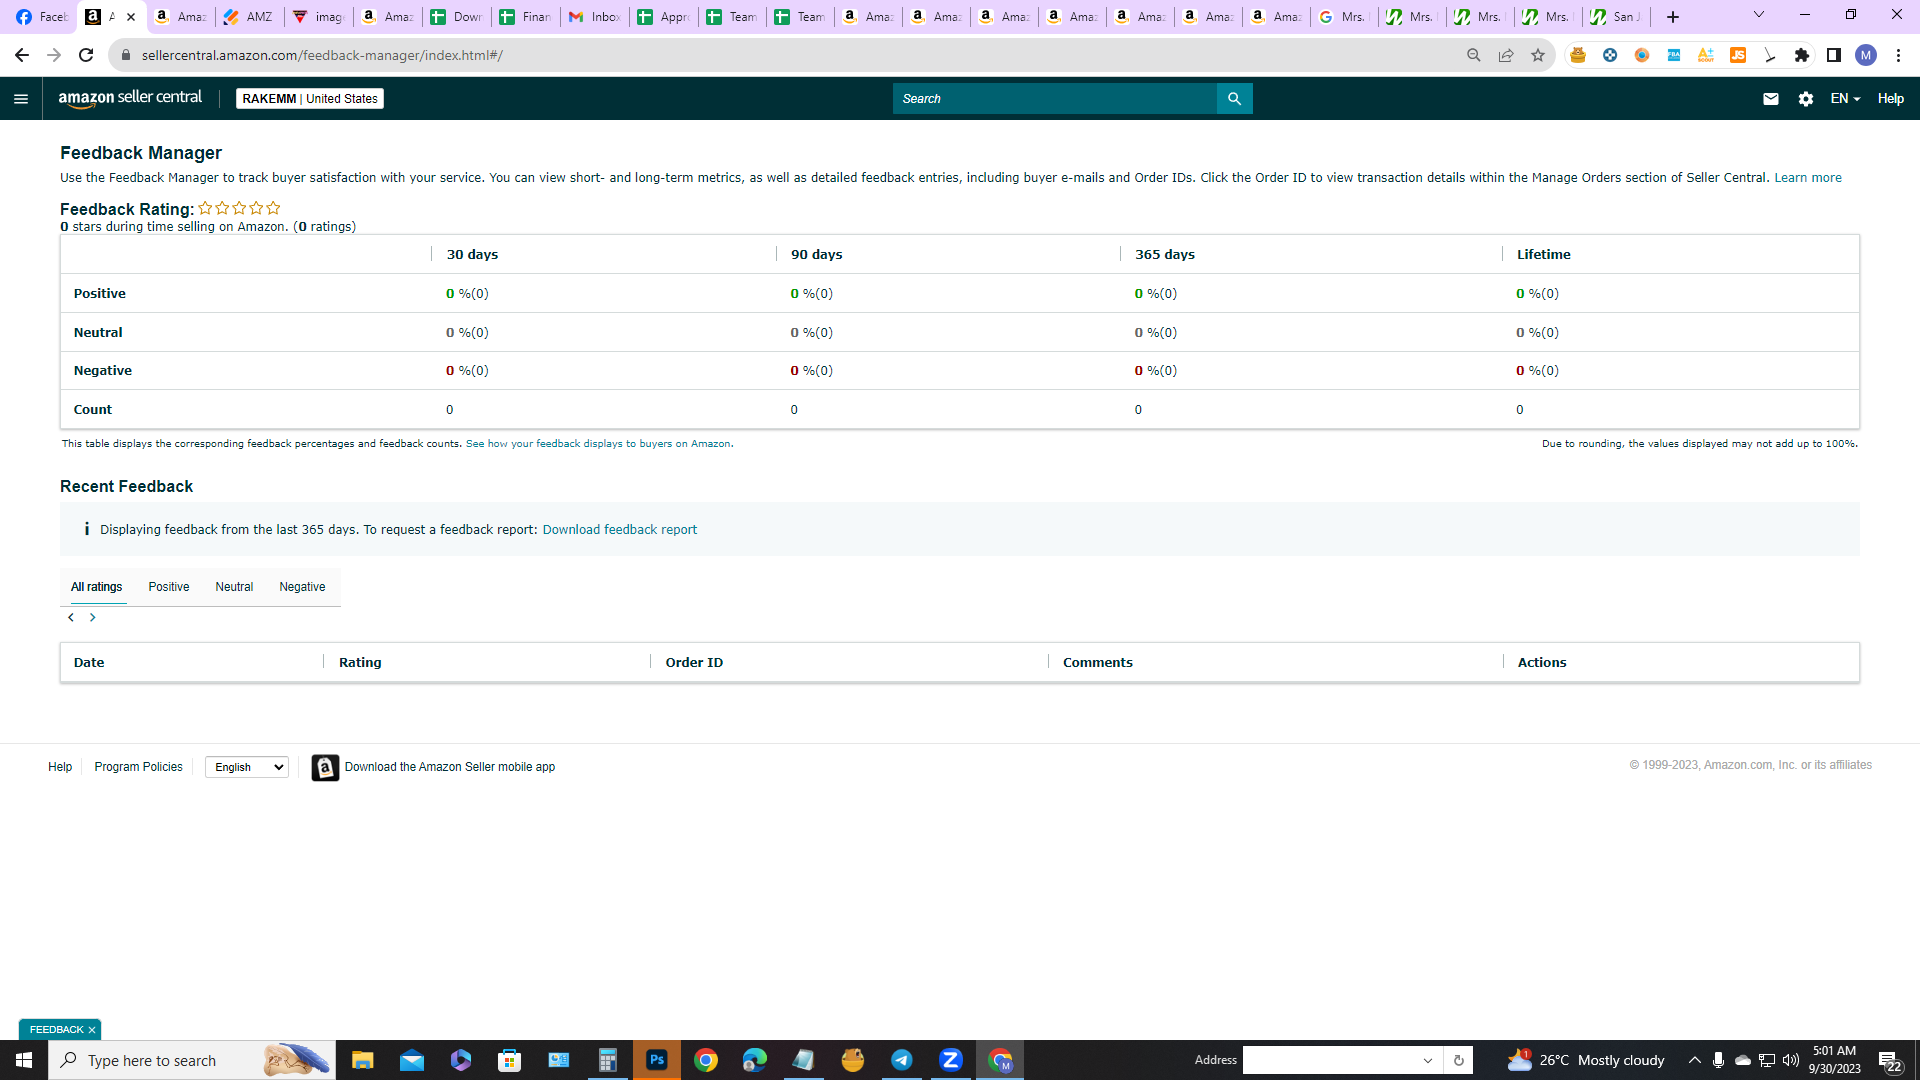
Task: Click the taskbar Address input field
Action: [1330, 1060]
